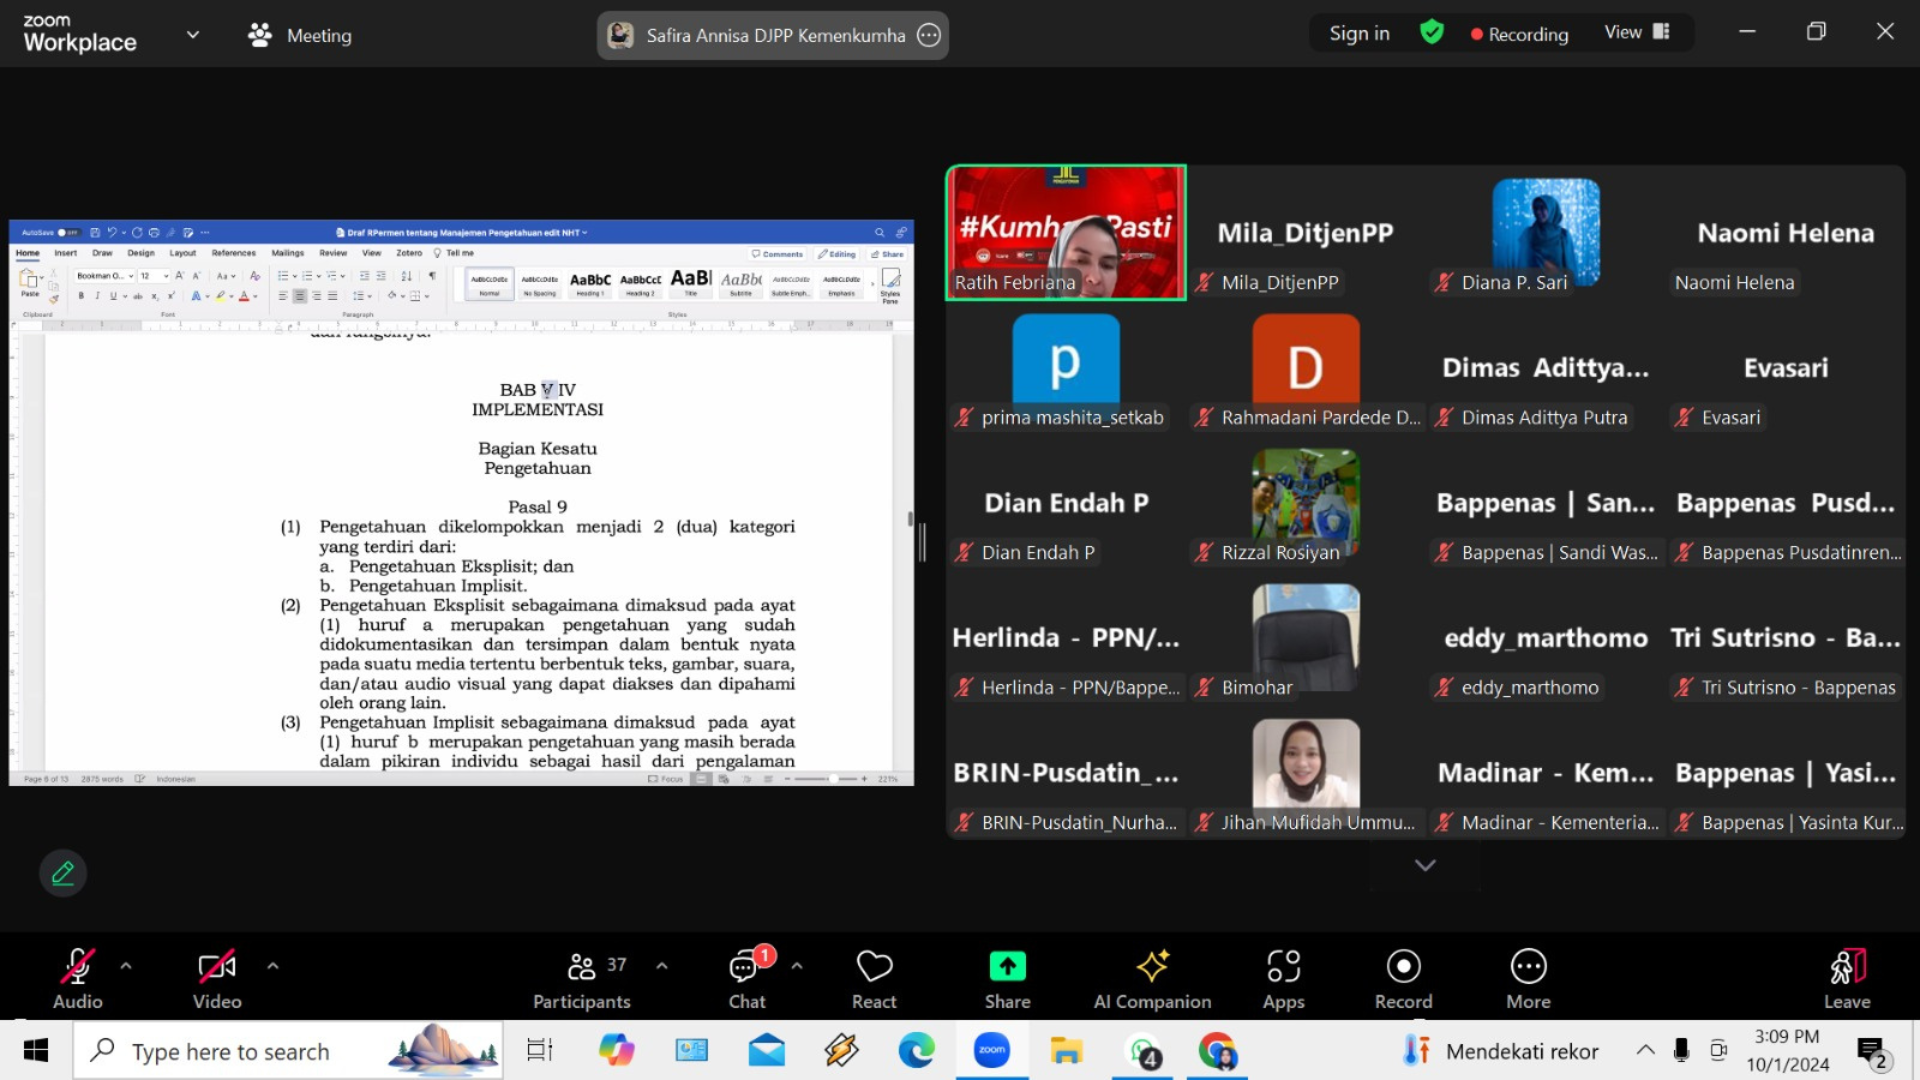Unmute microphone with the Audio button

click(78, 978)
